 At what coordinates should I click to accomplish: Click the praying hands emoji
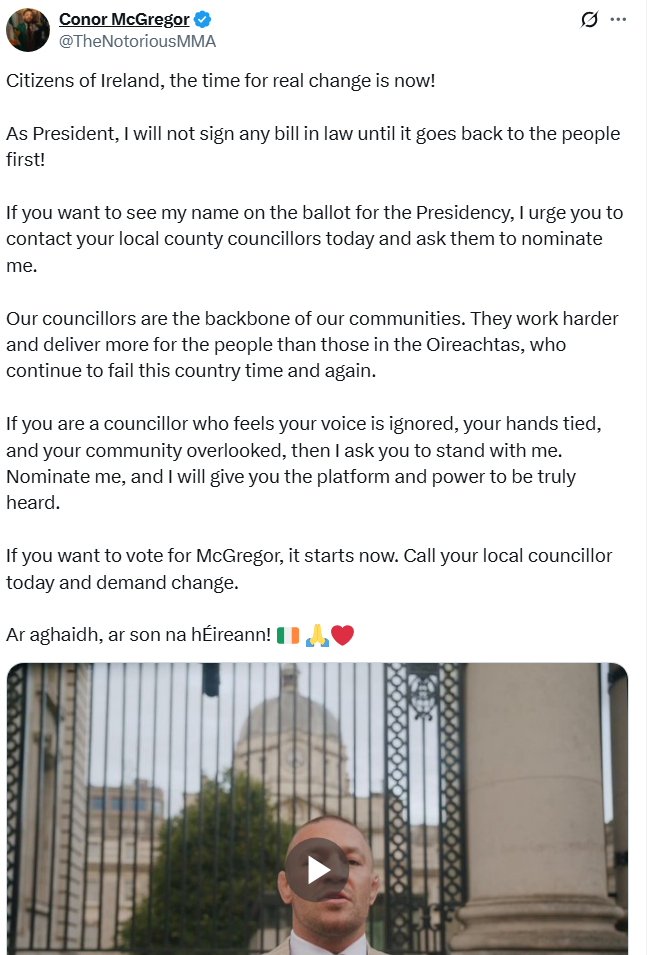pyautogui.click(x=317, y=635)
